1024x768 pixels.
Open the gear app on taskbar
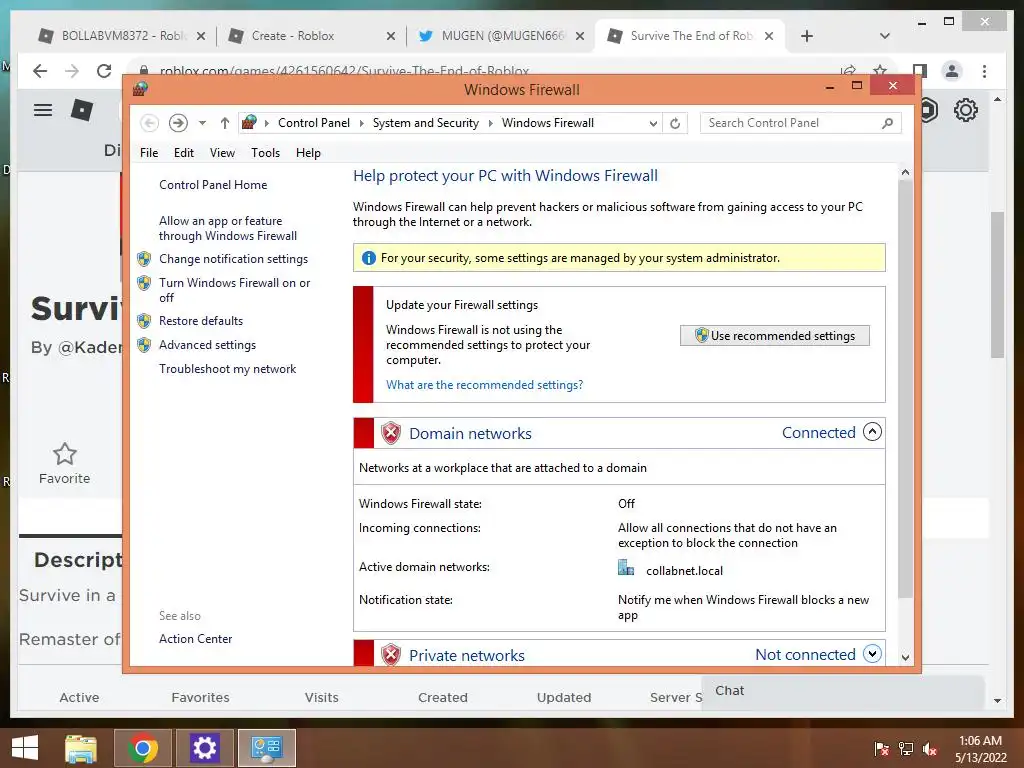204,748
